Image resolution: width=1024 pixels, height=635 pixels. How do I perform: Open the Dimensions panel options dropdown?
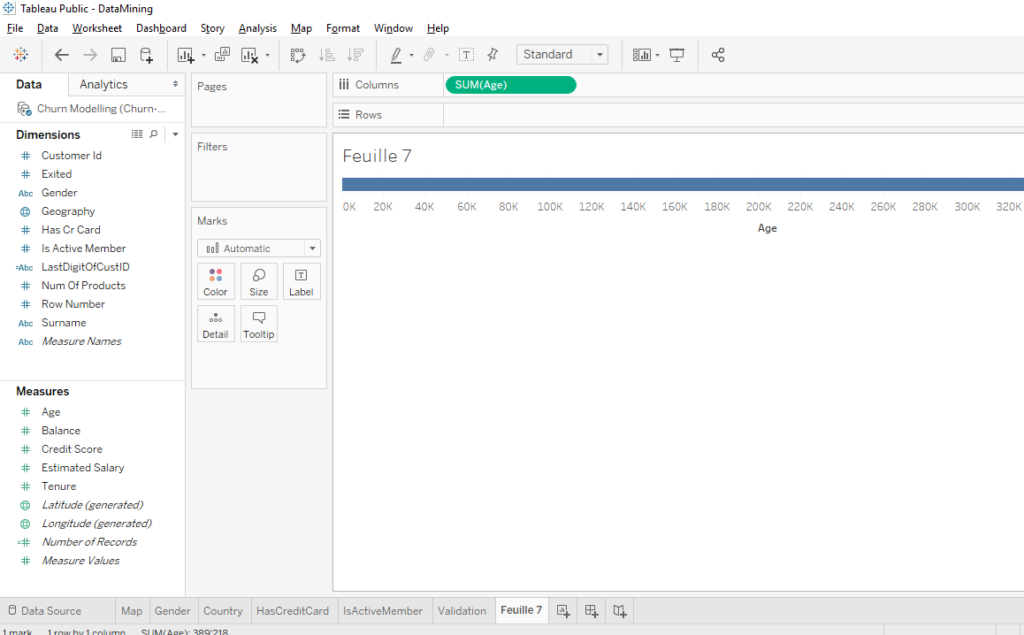[x=175, y=134]
